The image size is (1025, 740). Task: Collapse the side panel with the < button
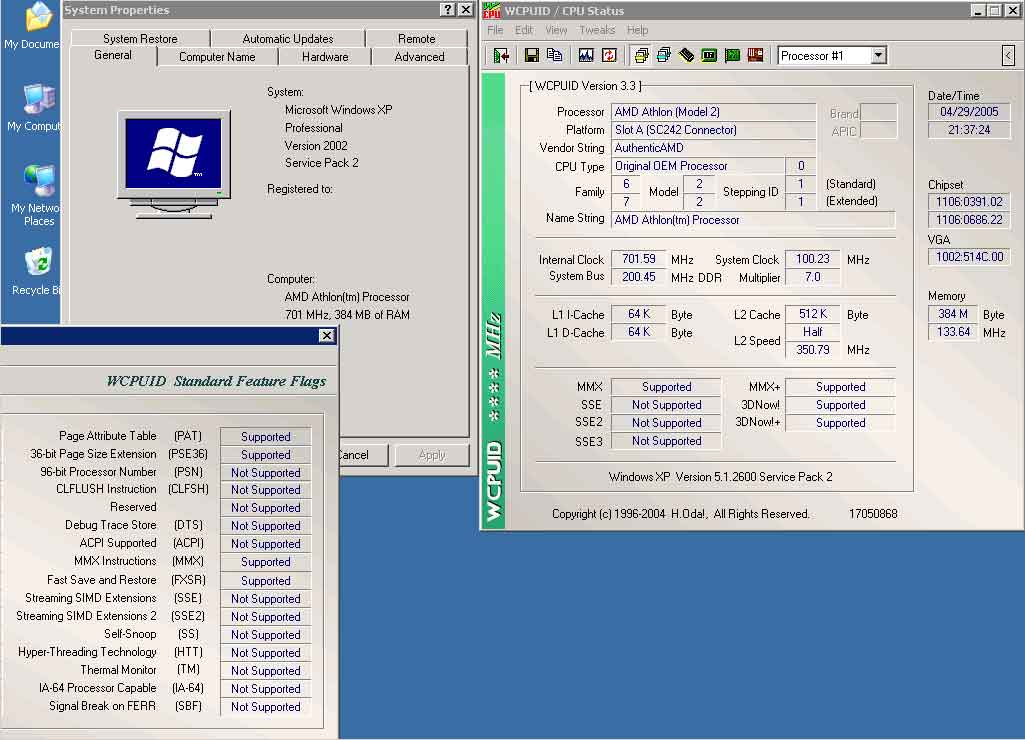(1008, 56)
